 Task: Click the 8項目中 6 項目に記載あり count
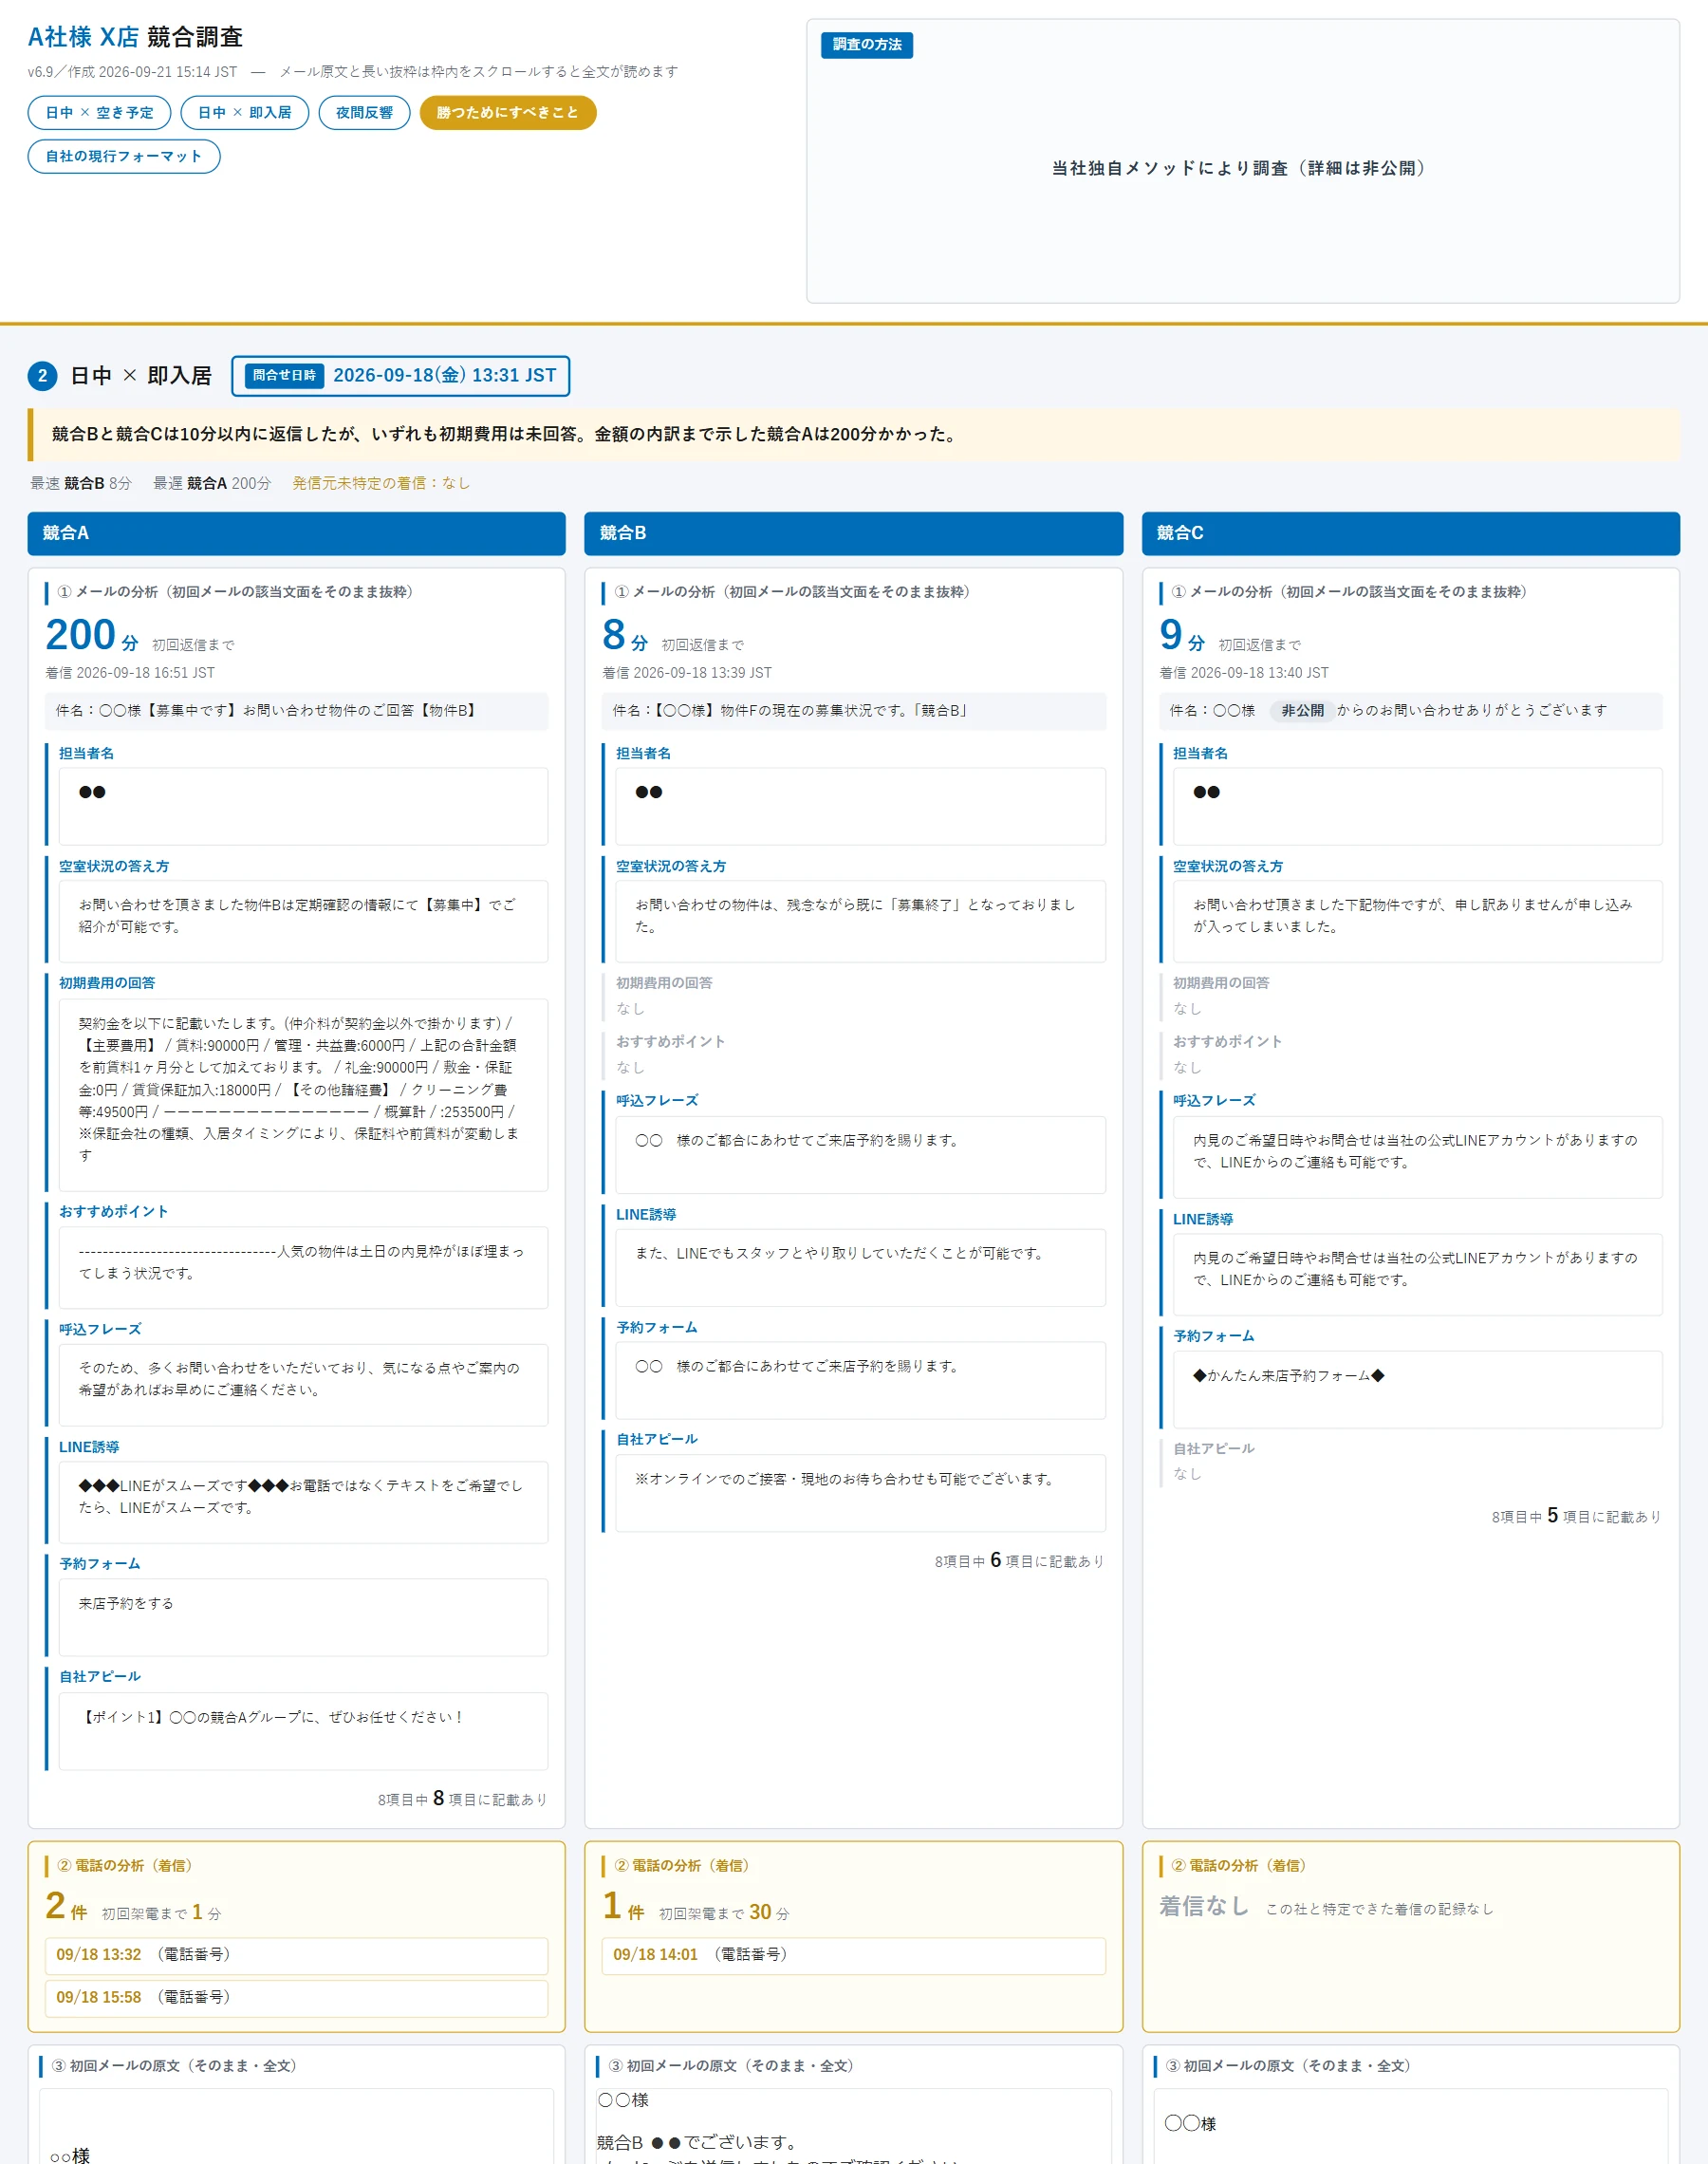(1019, 1561)
